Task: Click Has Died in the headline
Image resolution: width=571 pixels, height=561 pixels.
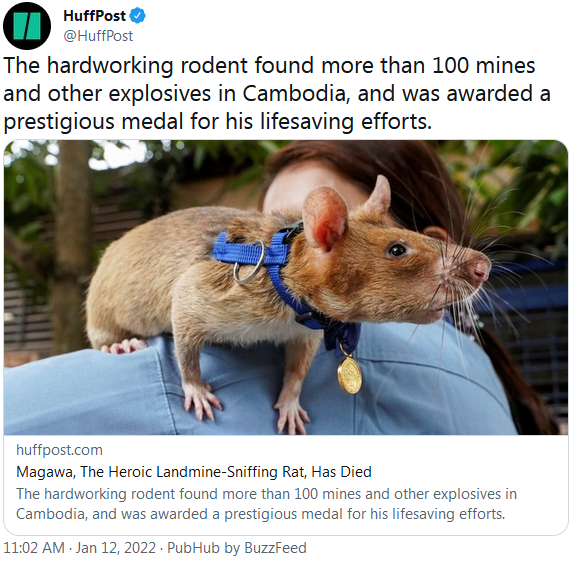Action: [341, 472]
